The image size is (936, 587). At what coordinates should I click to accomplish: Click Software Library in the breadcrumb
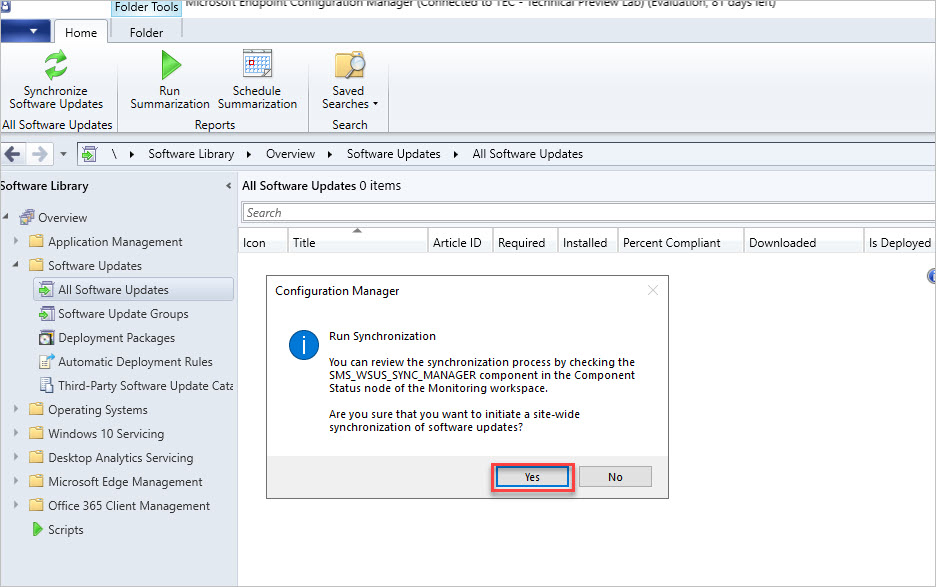191,154
